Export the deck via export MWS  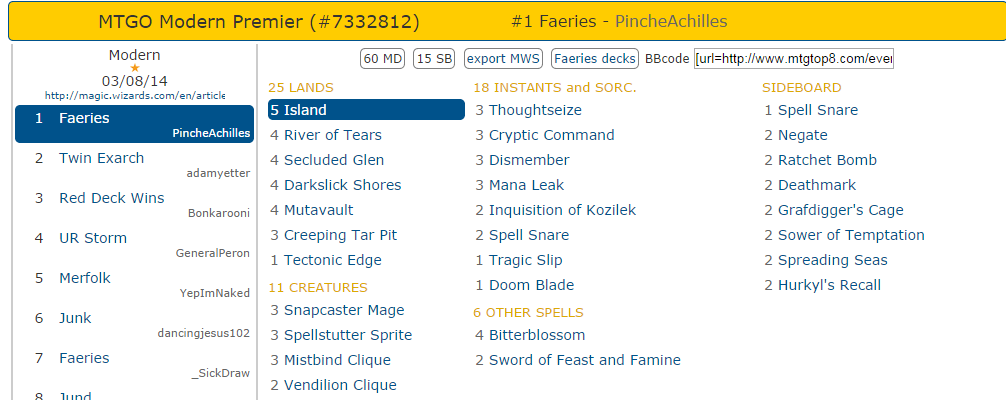point(503,59)
